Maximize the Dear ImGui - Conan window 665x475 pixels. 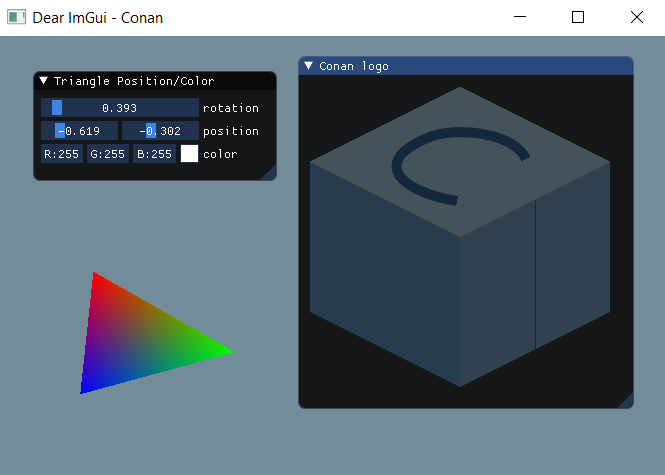pyautogui.click(x=578, y=17)
